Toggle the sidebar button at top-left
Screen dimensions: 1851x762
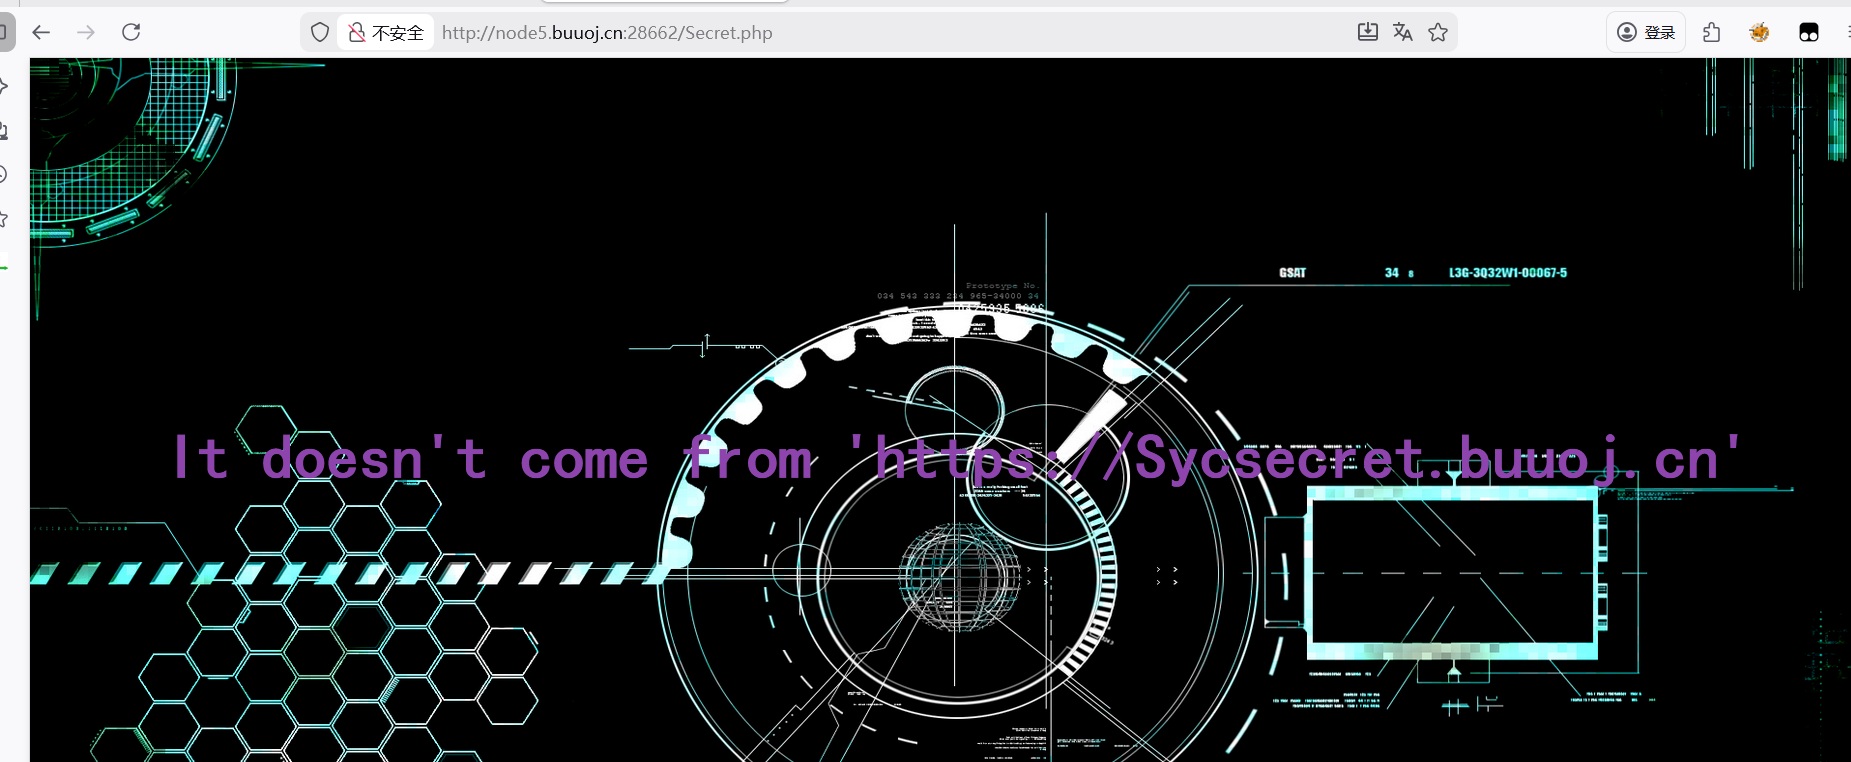pos(5,32)
